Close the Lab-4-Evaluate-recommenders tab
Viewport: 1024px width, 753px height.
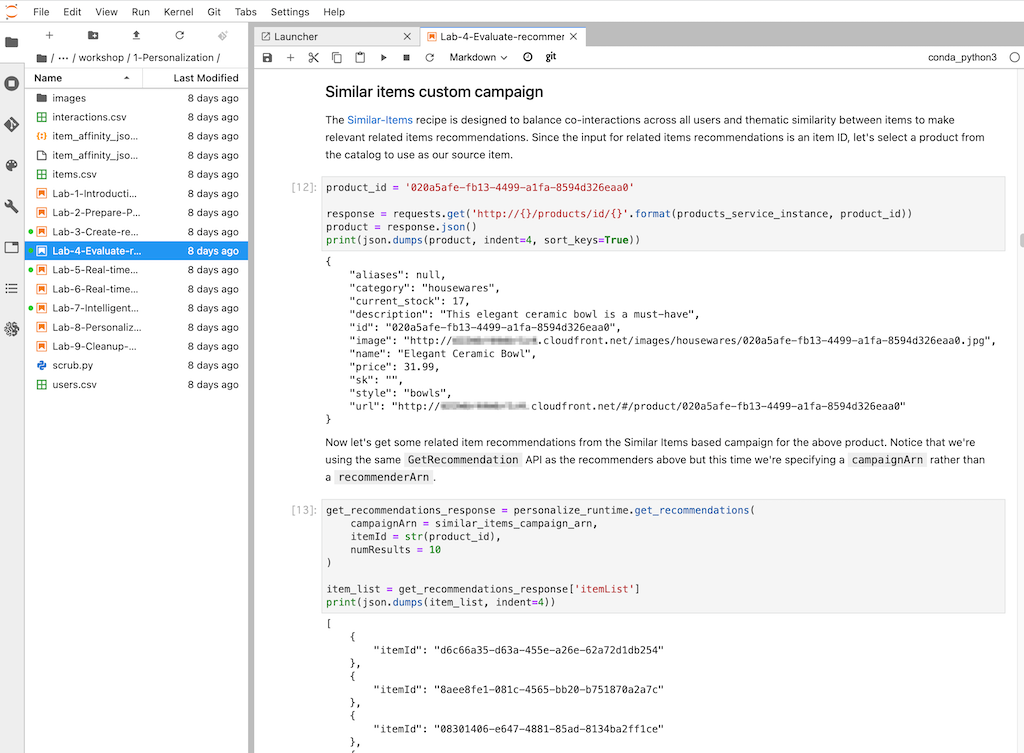coord(574,37)
